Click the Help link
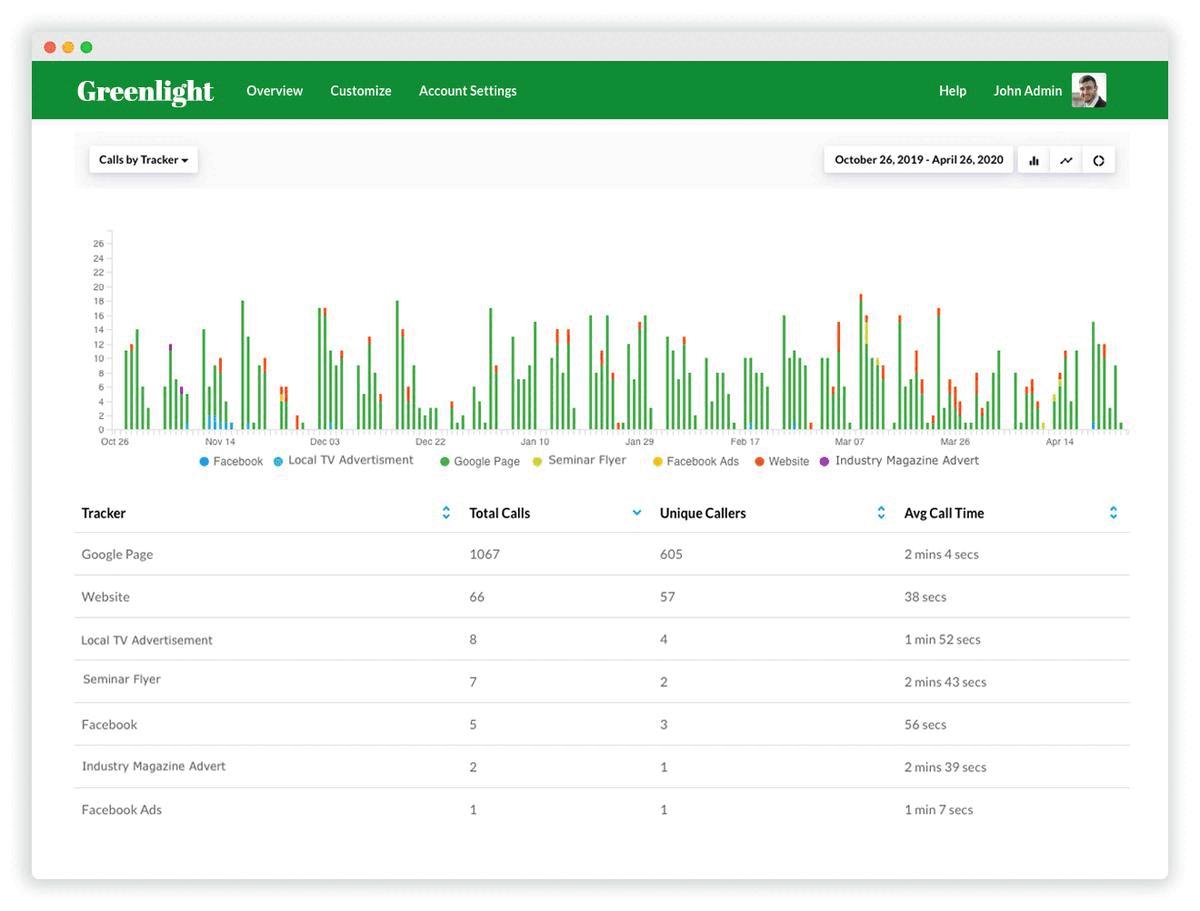The height and width of the screenshot is (911, 1200). coord(952,91)
